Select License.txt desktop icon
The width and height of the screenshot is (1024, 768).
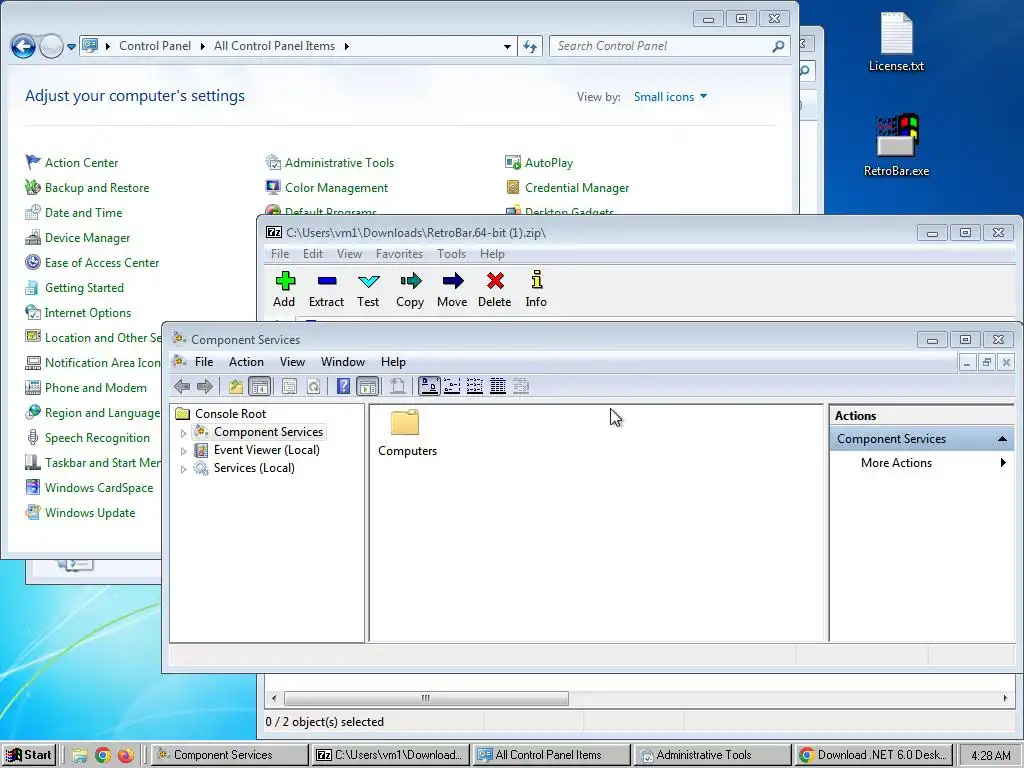(896, 42)
